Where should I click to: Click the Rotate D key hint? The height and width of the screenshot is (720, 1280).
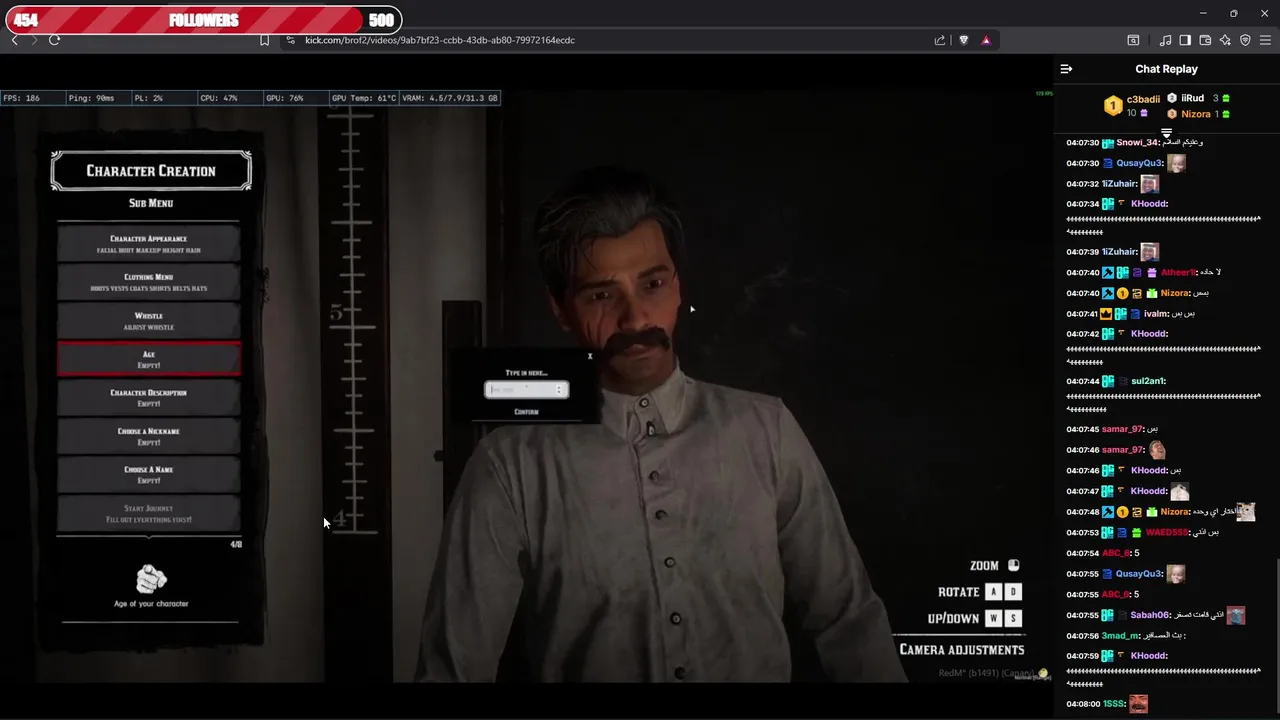[x=1013, y=592]
